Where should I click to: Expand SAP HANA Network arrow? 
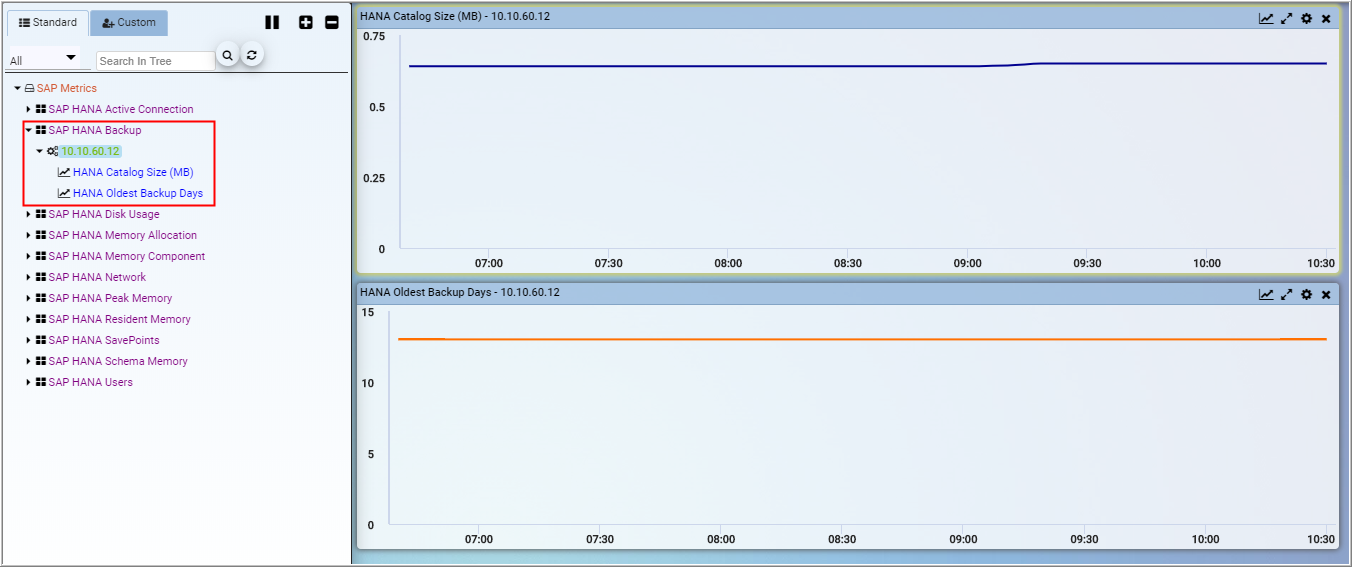(x=29, y=277)
